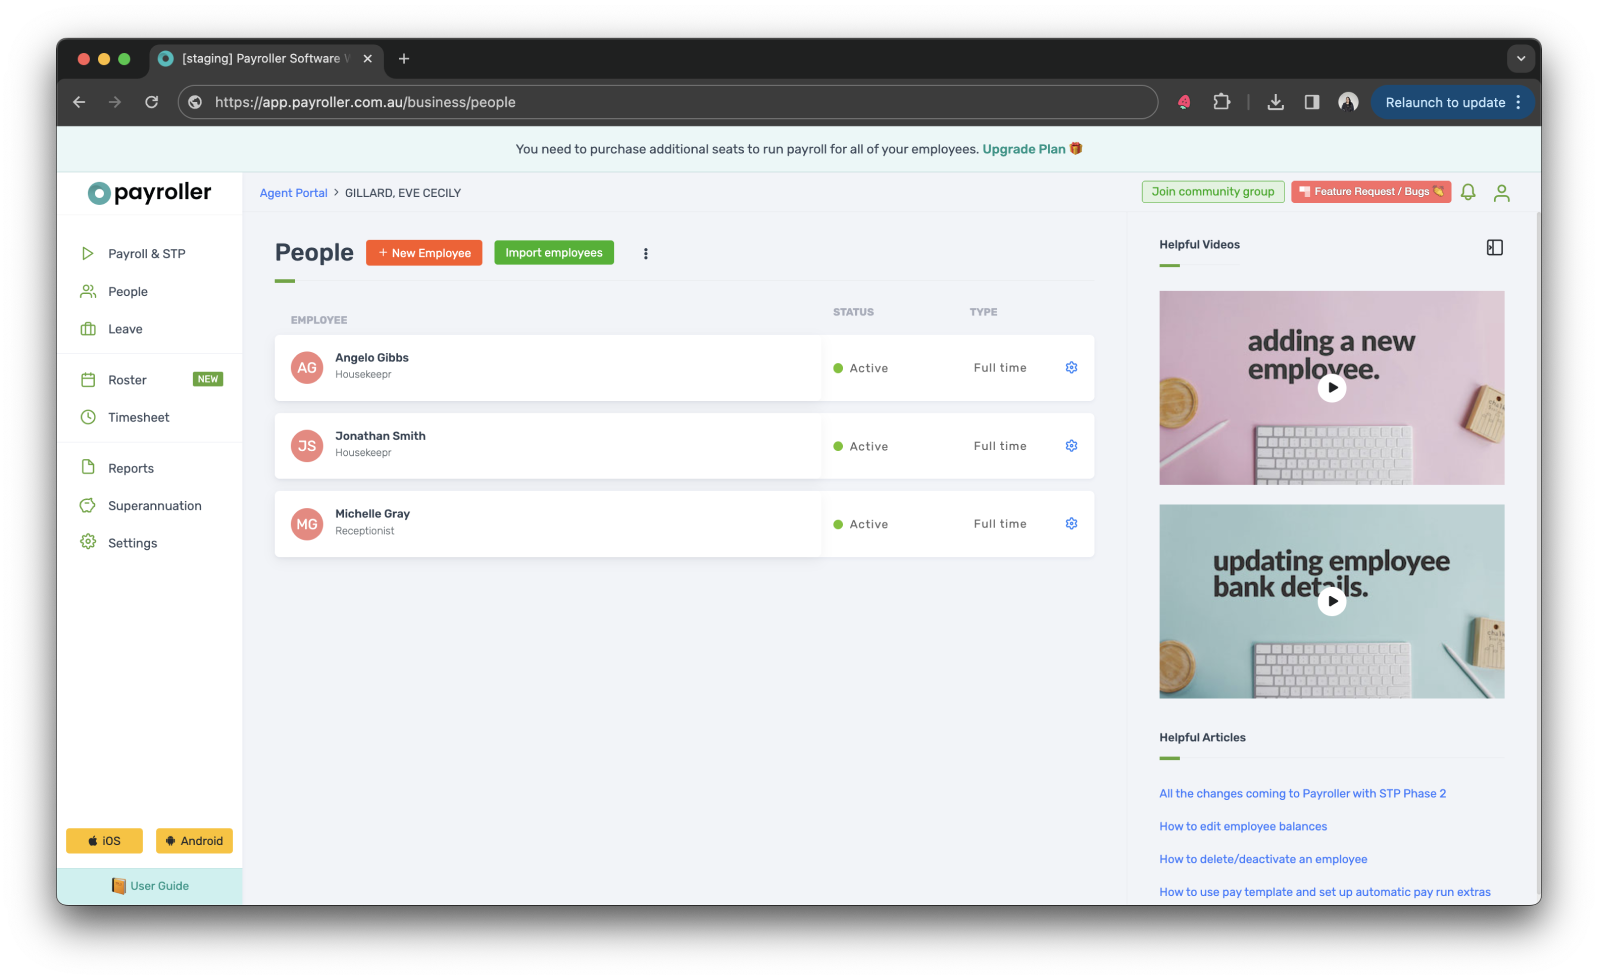View site information icon in address bar
Viewport: 1598px width, 980px height.
point(195,102)
